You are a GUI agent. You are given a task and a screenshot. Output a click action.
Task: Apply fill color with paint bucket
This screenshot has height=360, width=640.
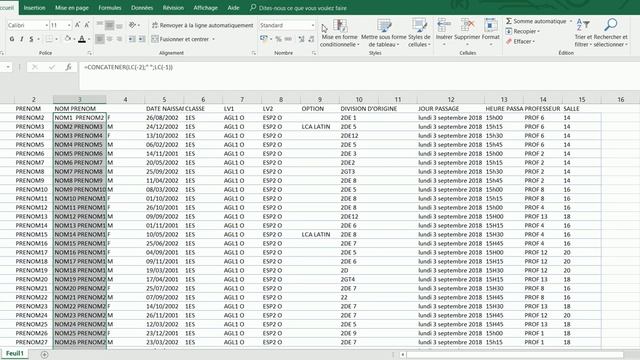click(68, 39)
